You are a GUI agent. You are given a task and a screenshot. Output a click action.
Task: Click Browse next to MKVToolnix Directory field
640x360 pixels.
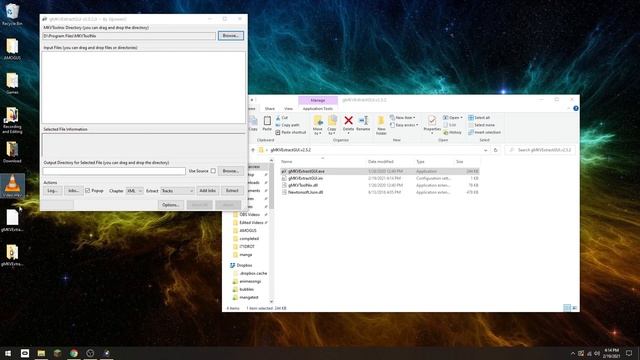coord(231,36)
